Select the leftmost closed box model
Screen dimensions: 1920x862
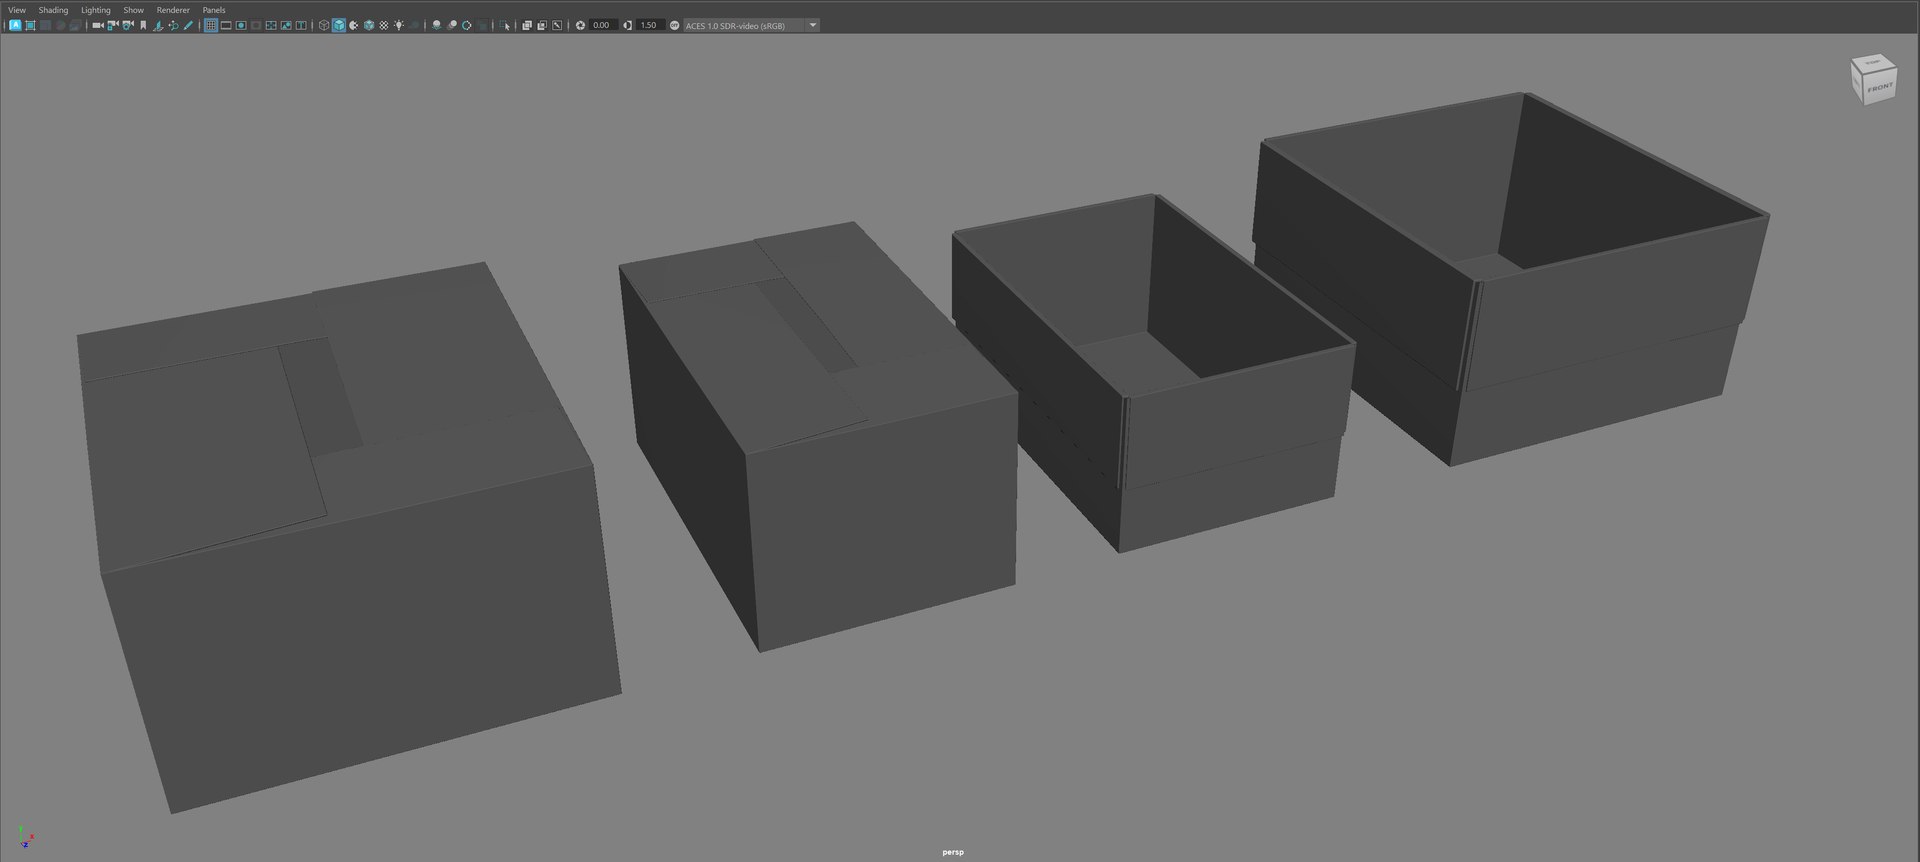pyautogui.click(x=350, y=540)
